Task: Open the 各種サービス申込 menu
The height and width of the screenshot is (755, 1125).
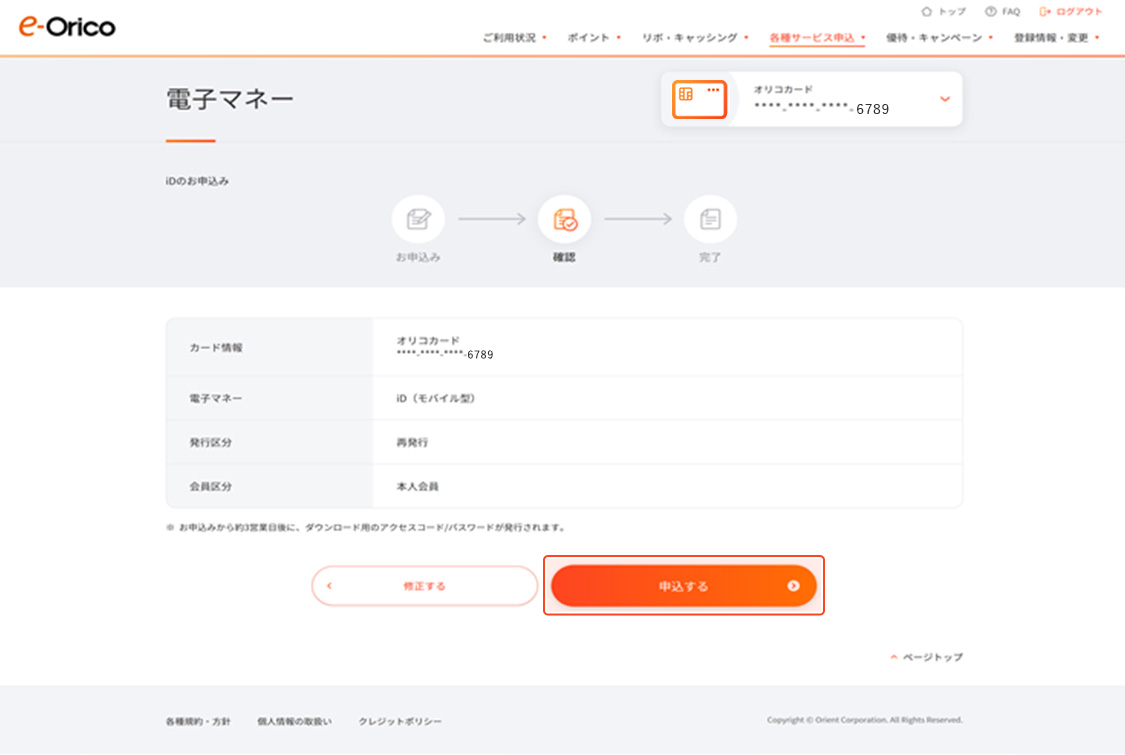Action: tap(817, 38)
